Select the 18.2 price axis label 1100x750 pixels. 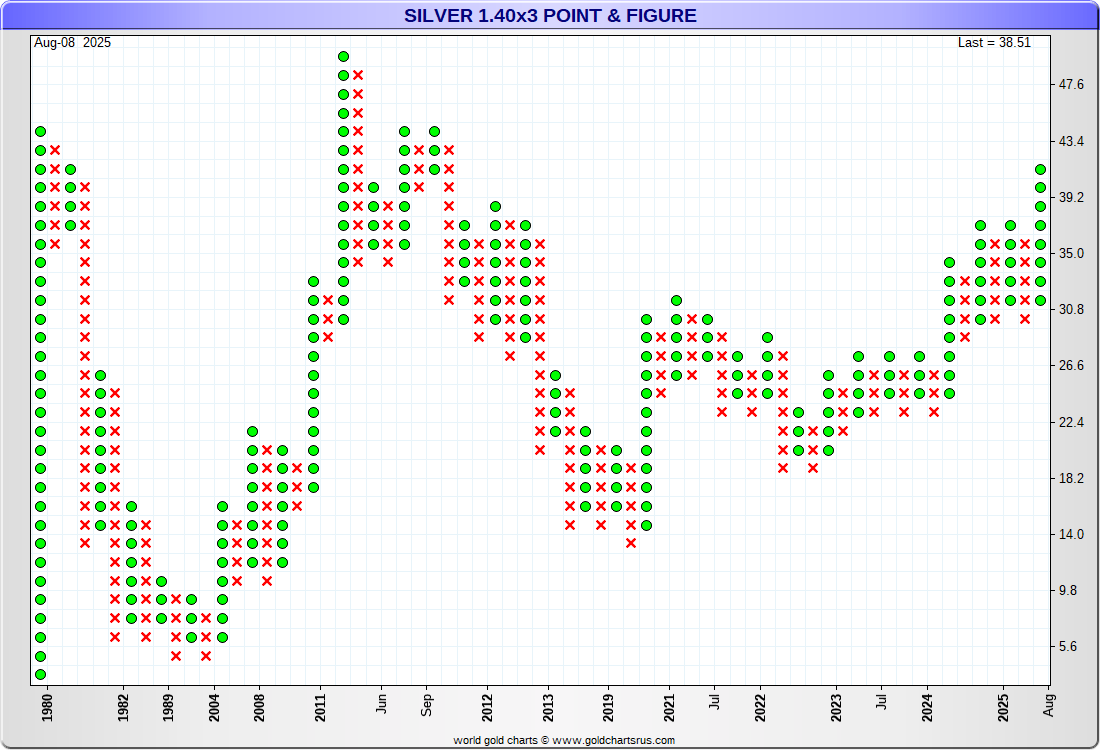tap(1071, 478)
